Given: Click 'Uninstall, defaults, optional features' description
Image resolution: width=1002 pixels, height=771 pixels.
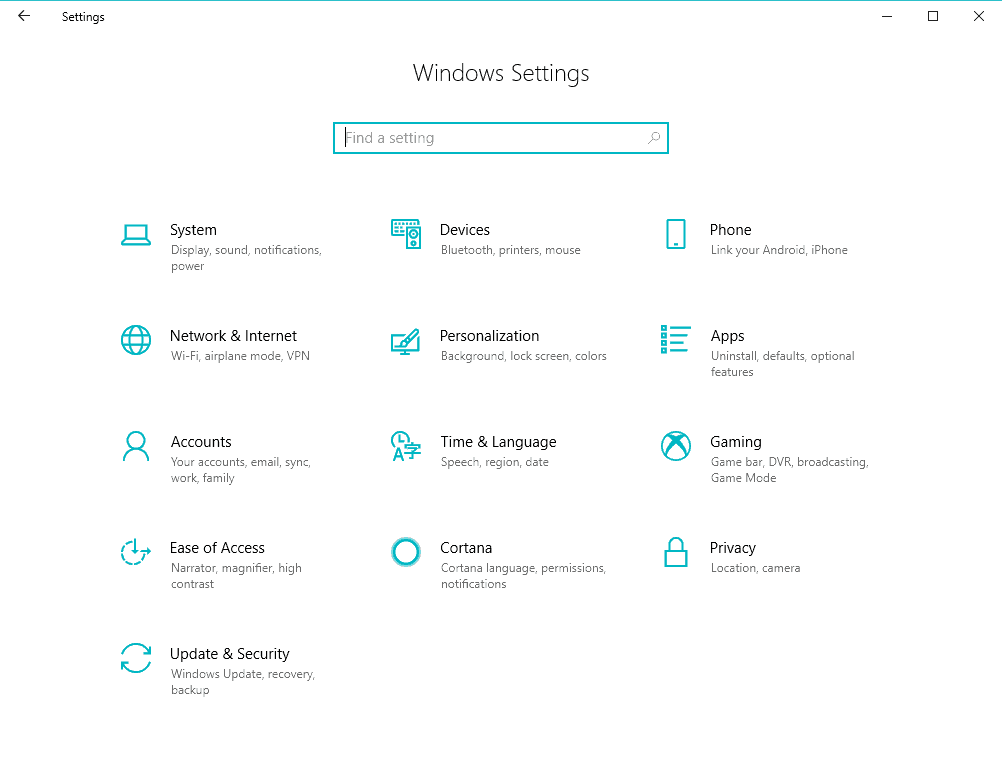Looking at the screenshot, I should [782, 363].
